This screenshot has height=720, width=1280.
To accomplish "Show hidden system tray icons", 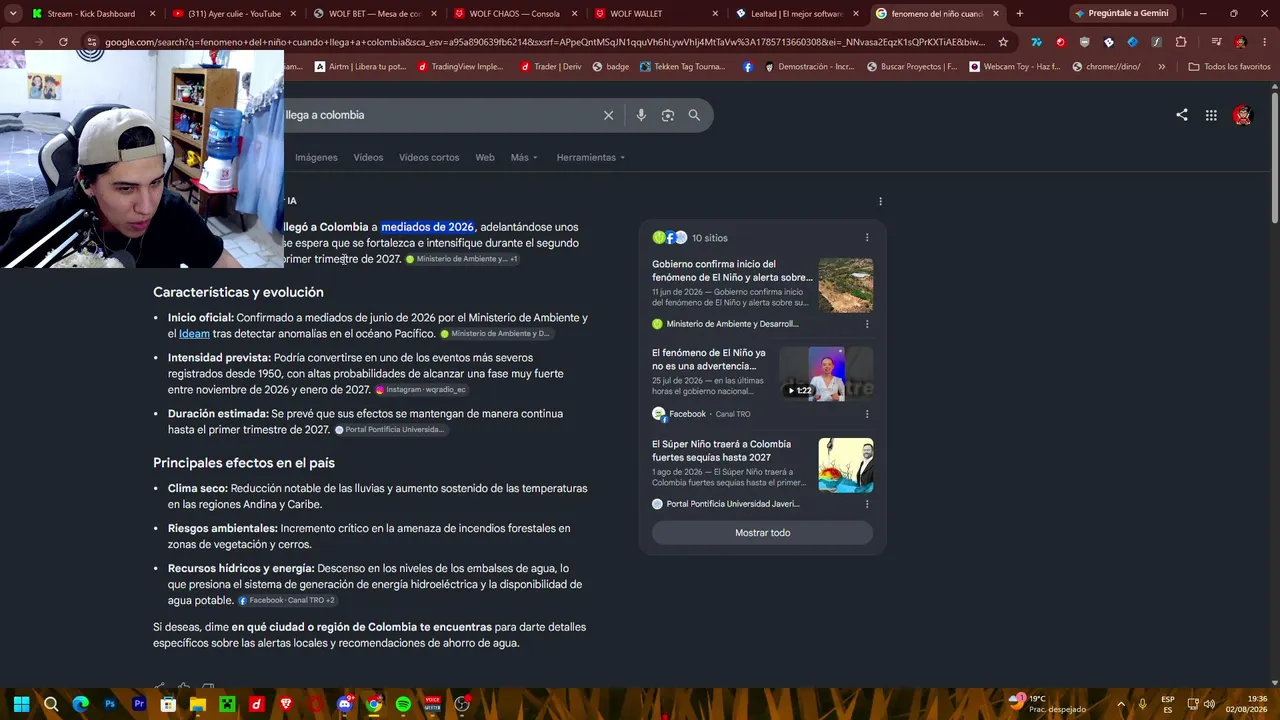I will (x=1121, y=704).
